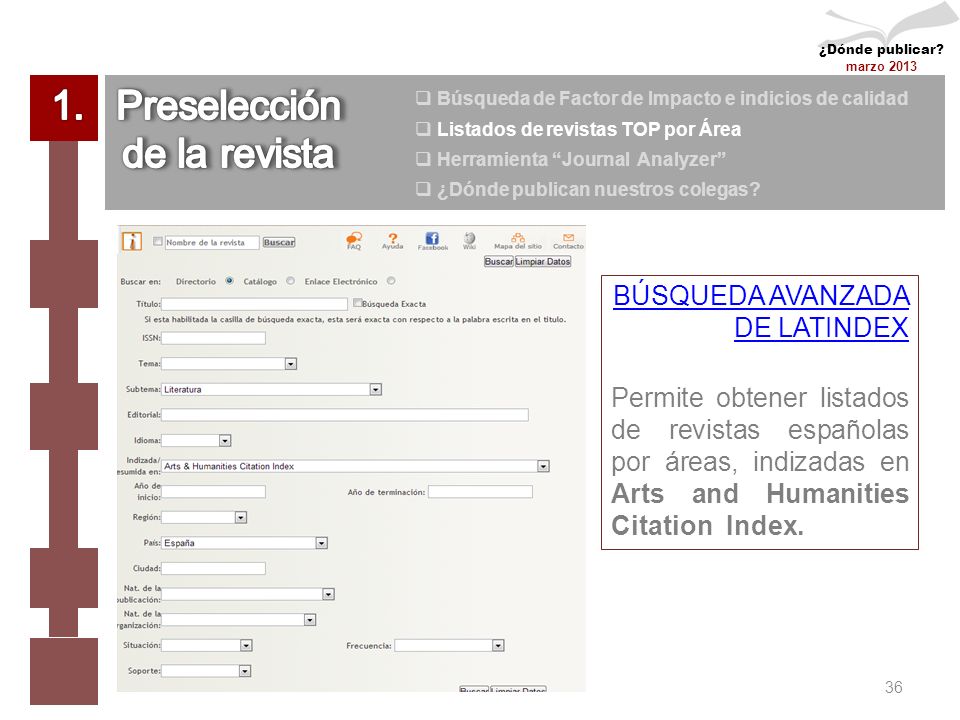Select the Enlace Electrónico radio button
960x720 pixels.
[391, 281]
